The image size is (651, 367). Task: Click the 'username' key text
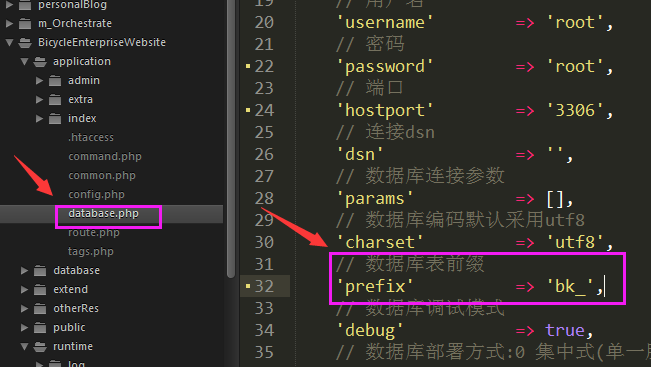click(x=384, y=22)
